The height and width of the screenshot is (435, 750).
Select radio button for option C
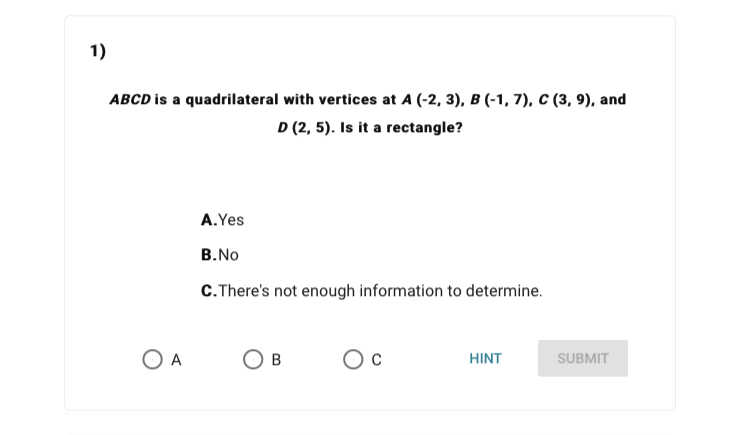[352, 358]
